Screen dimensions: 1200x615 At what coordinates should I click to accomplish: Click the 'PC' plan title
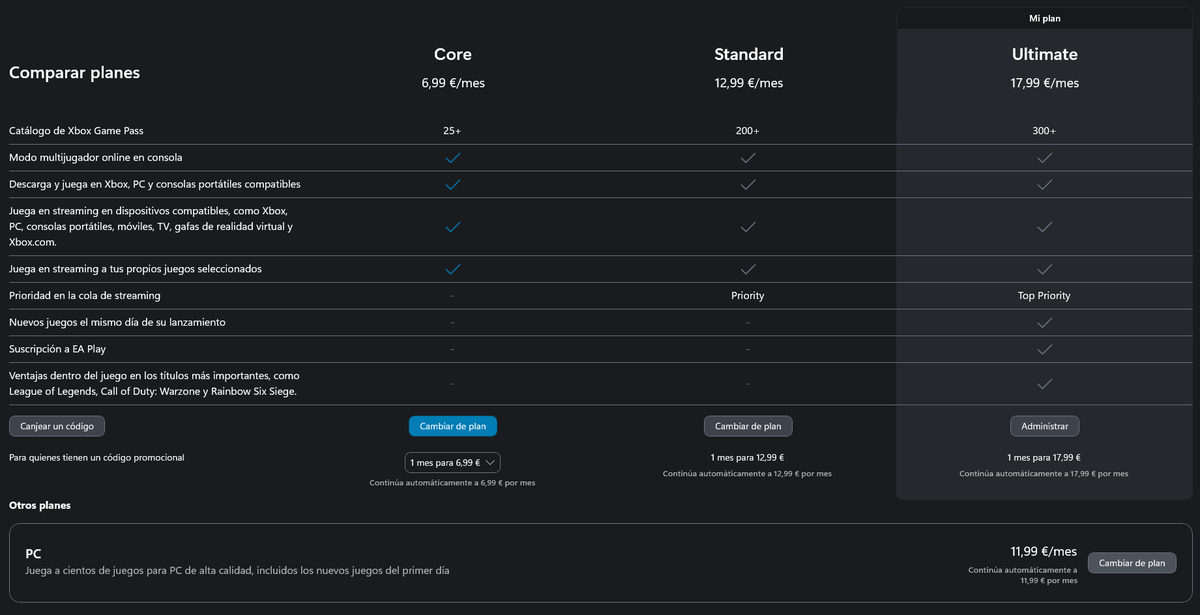pyautogui.click(x=33, y=553)
